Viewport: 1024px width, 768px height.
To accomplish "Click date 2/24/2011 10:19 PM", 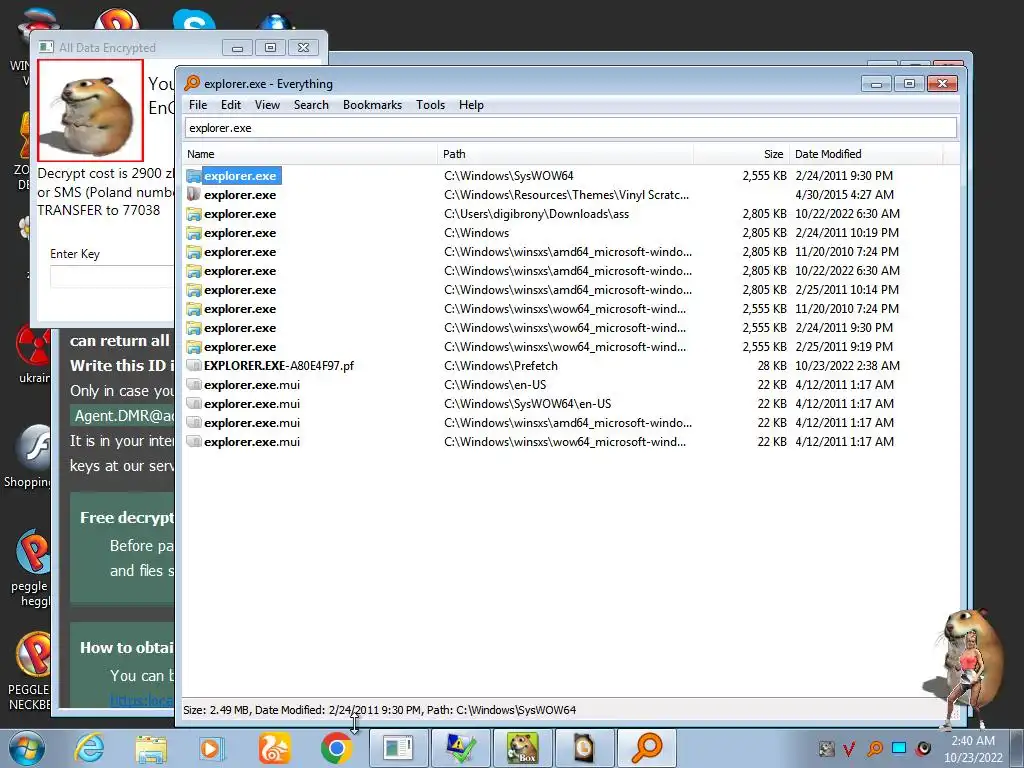I will click(x=847, y=233).
